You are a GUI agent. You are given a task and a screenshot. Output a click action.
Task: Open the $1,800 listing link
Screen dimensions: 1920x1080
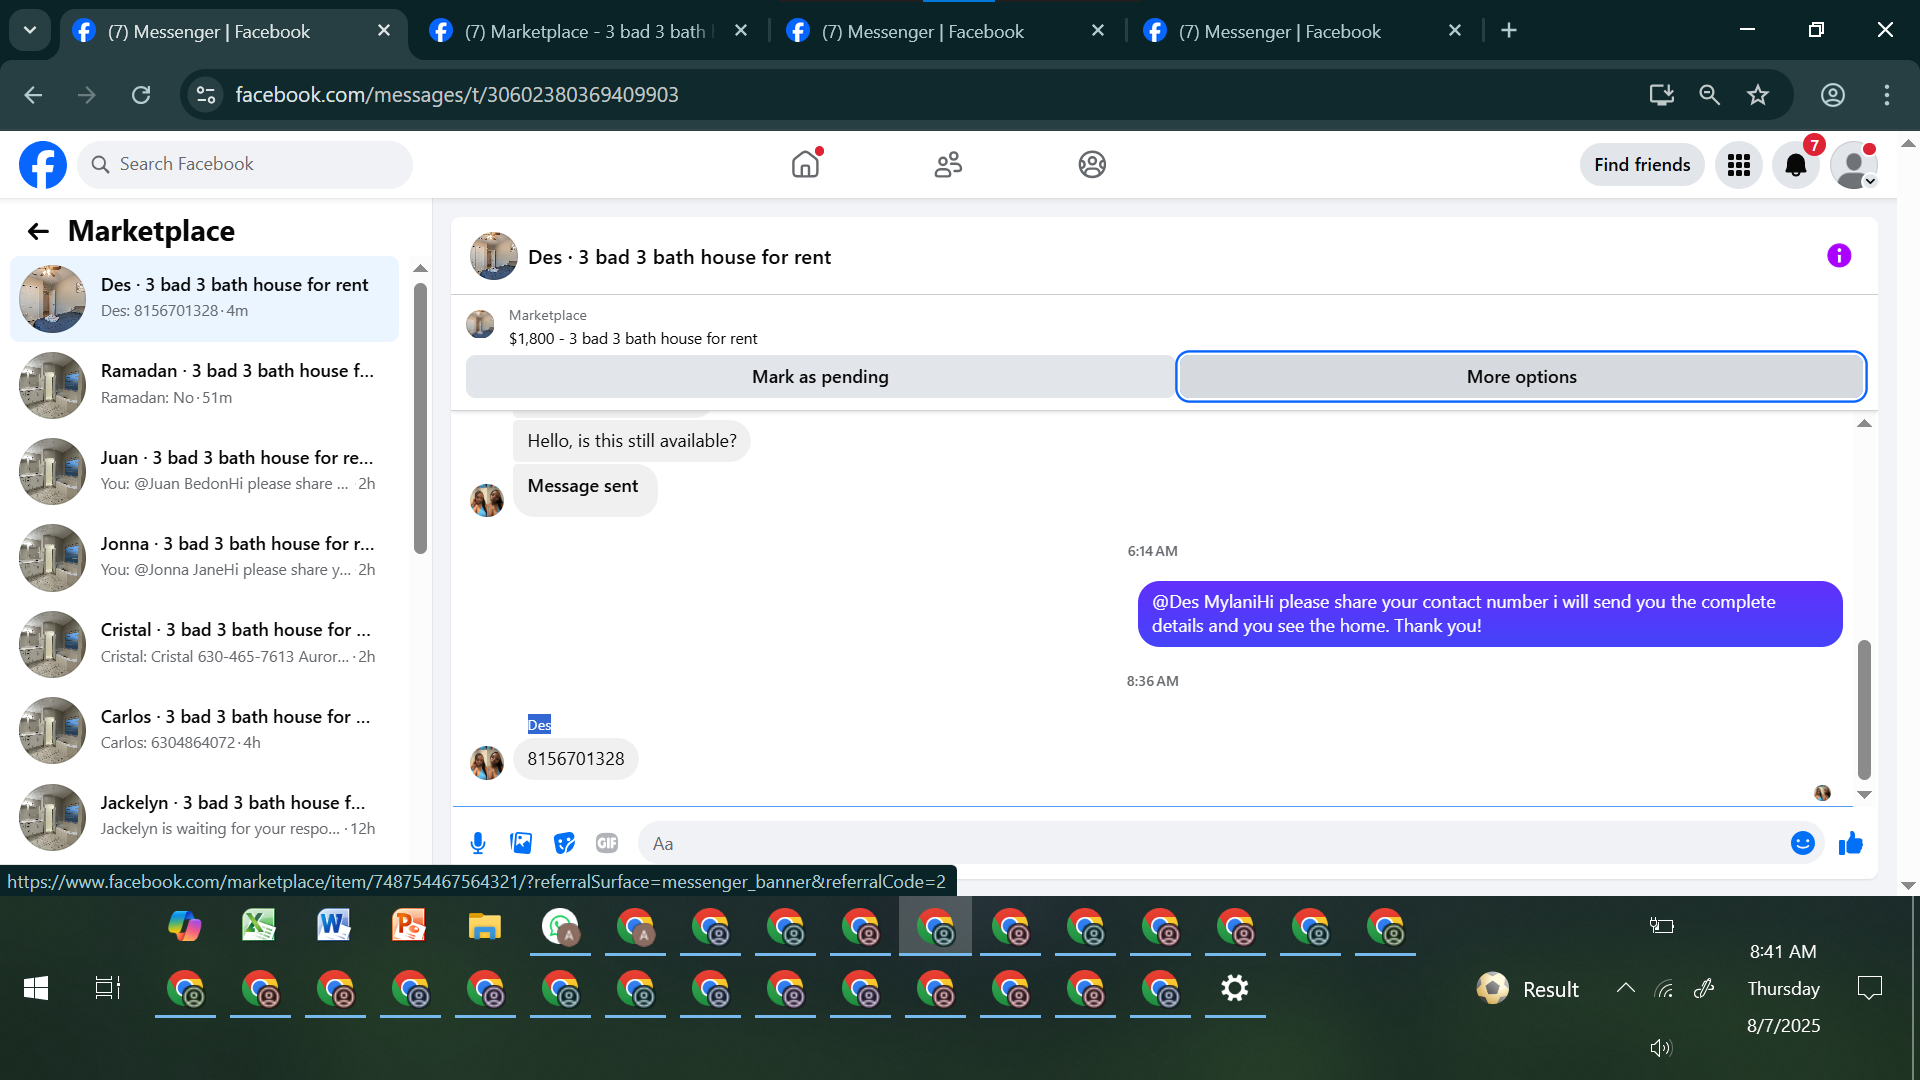633,339
